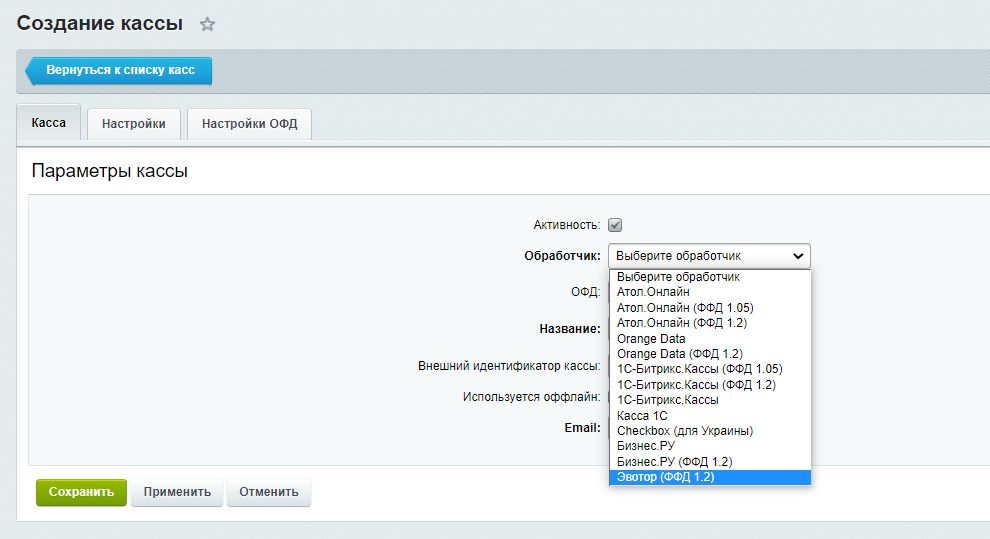This screenshot has height=539, width=990.
Task: Select 1С-Битрикс.Кассы (ФФД 1.2) option
Action: click(696, 385)
